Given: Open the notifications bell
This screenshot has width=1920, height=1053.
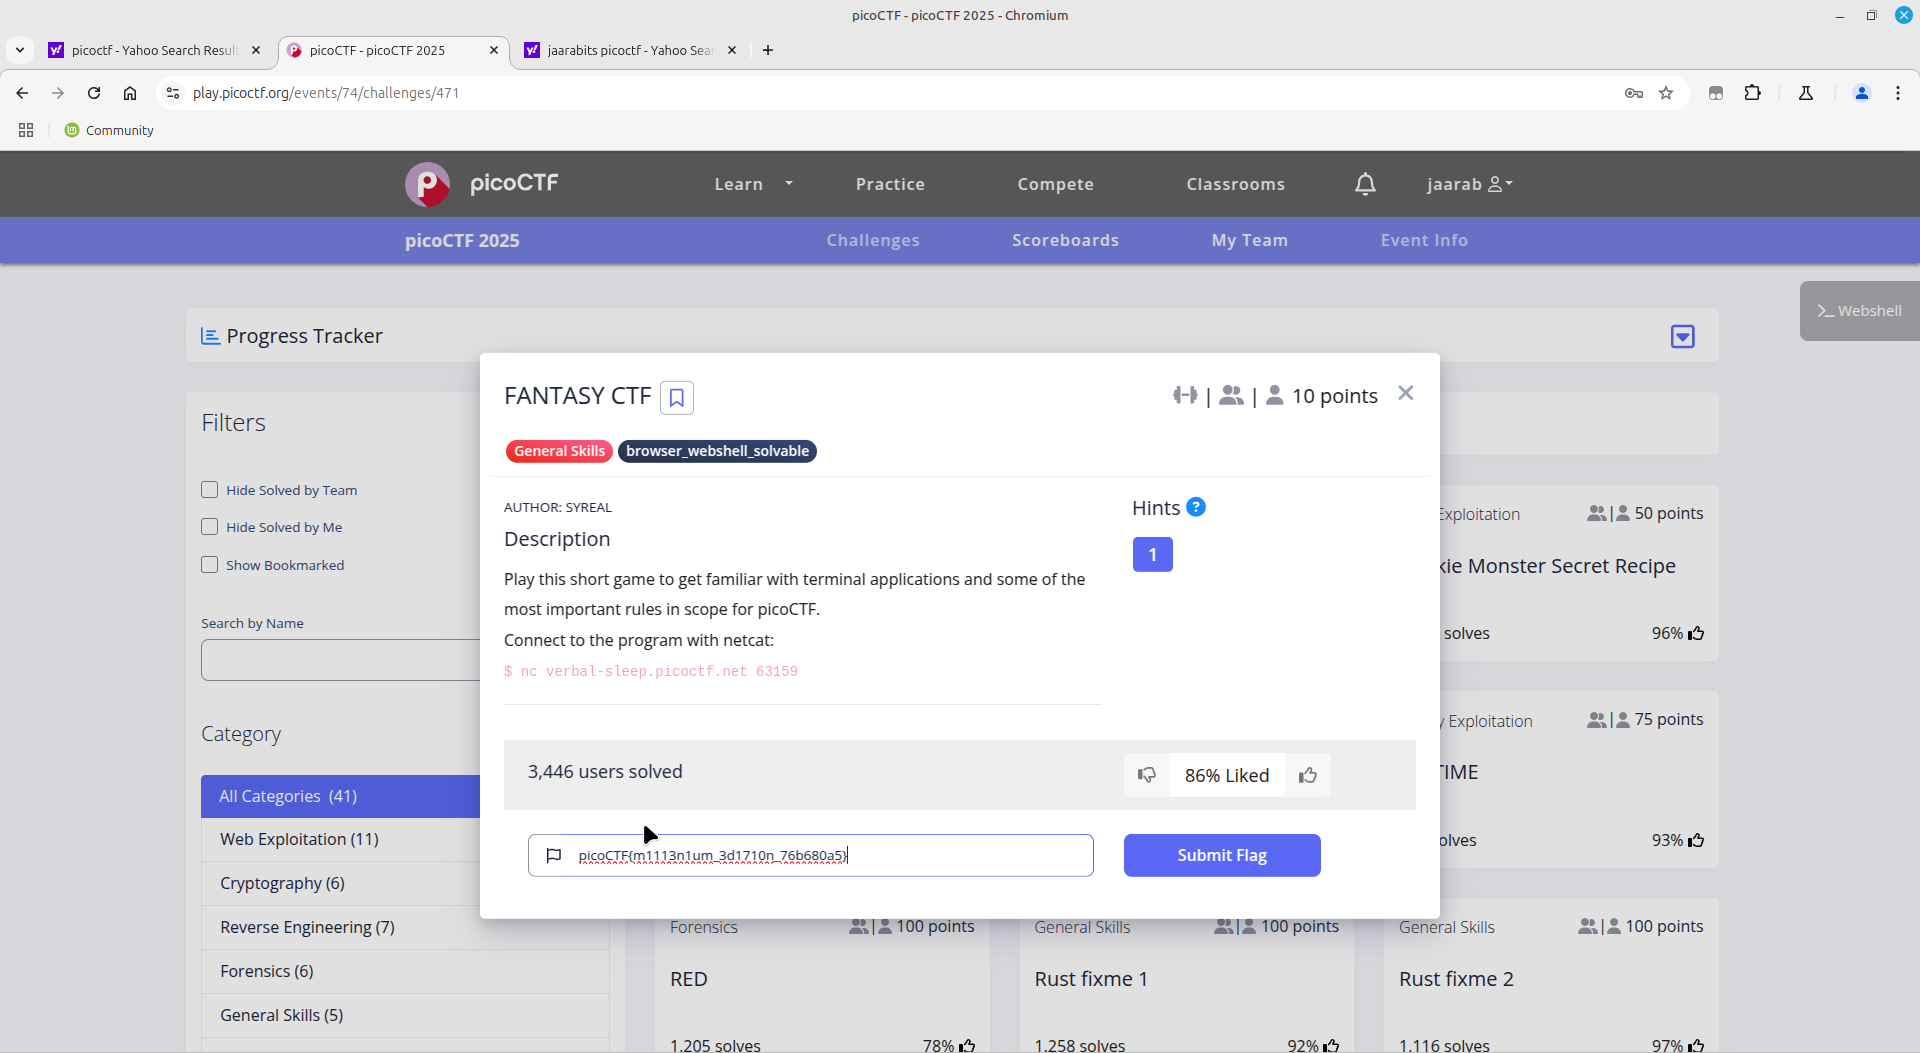Looking at the screenshot, I should tap(1365, 184).
